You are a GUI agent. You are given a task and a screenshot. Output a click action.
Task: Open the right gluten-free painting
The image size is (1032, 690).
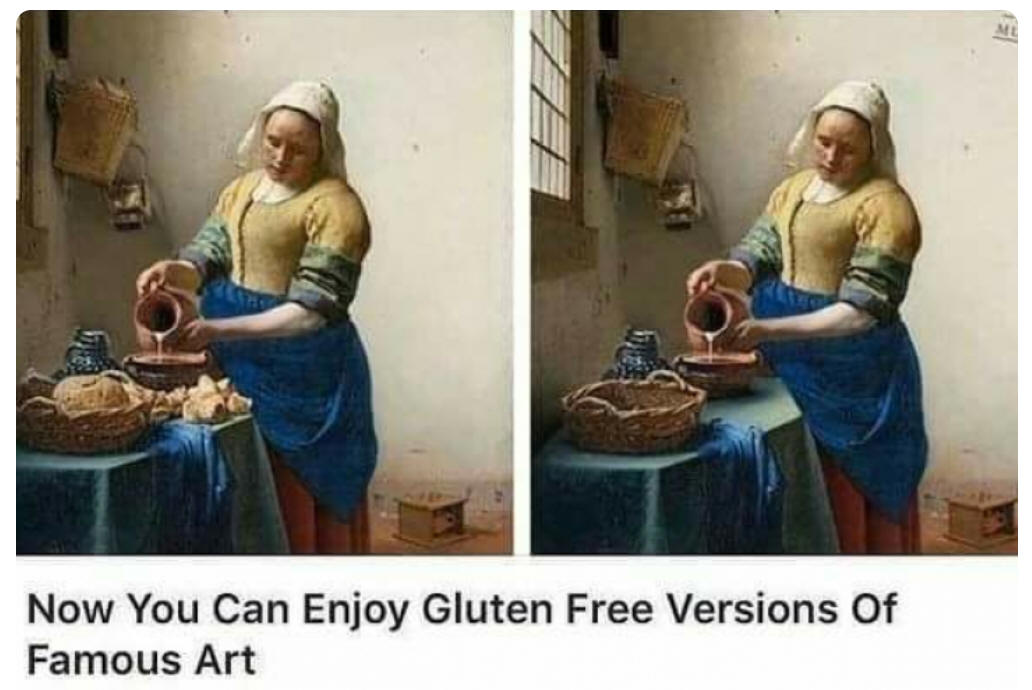point(774,282)
